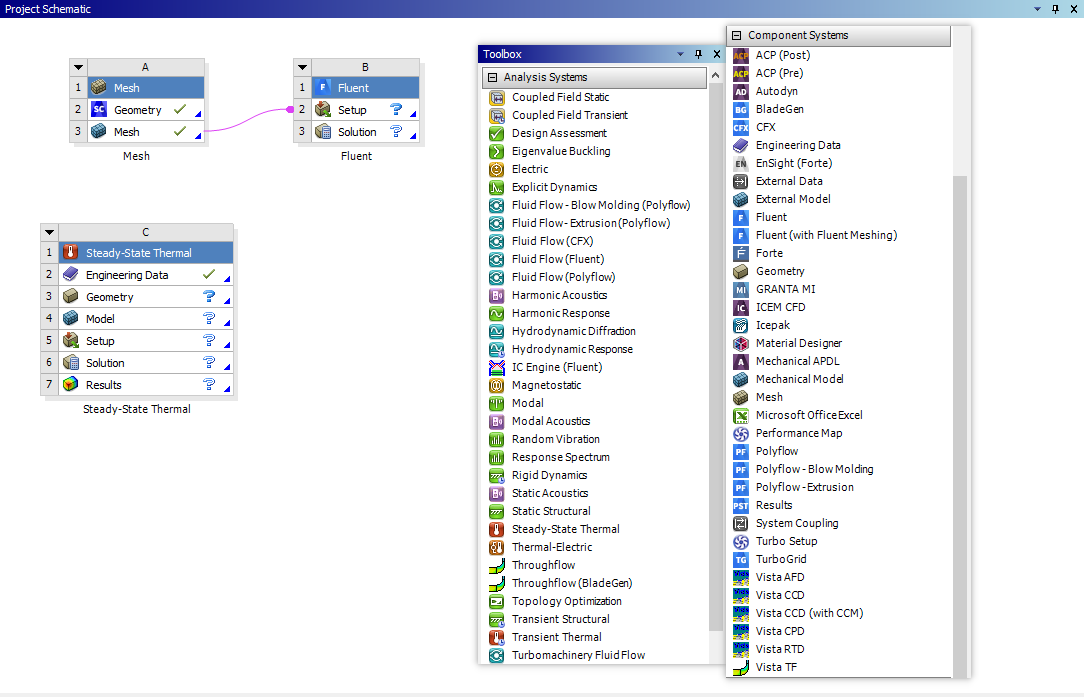Select the Transient Thermal icon
Screen dimensions: 1084x697
click(x=496, y=637)
